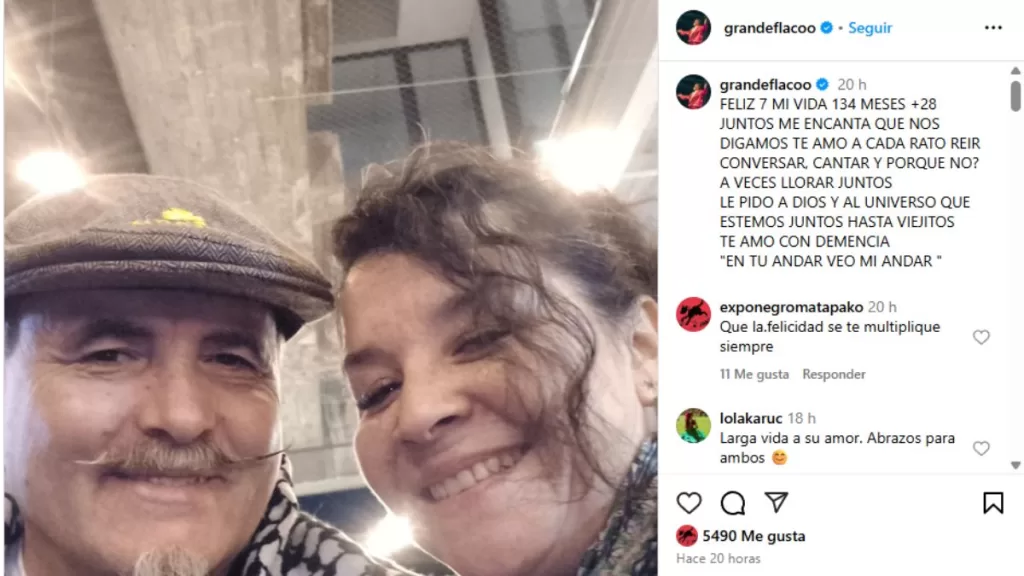Viewport: 1024px width, 576px height.
Task: Like the post with heart icon
Action: click(x=689, y=503)
